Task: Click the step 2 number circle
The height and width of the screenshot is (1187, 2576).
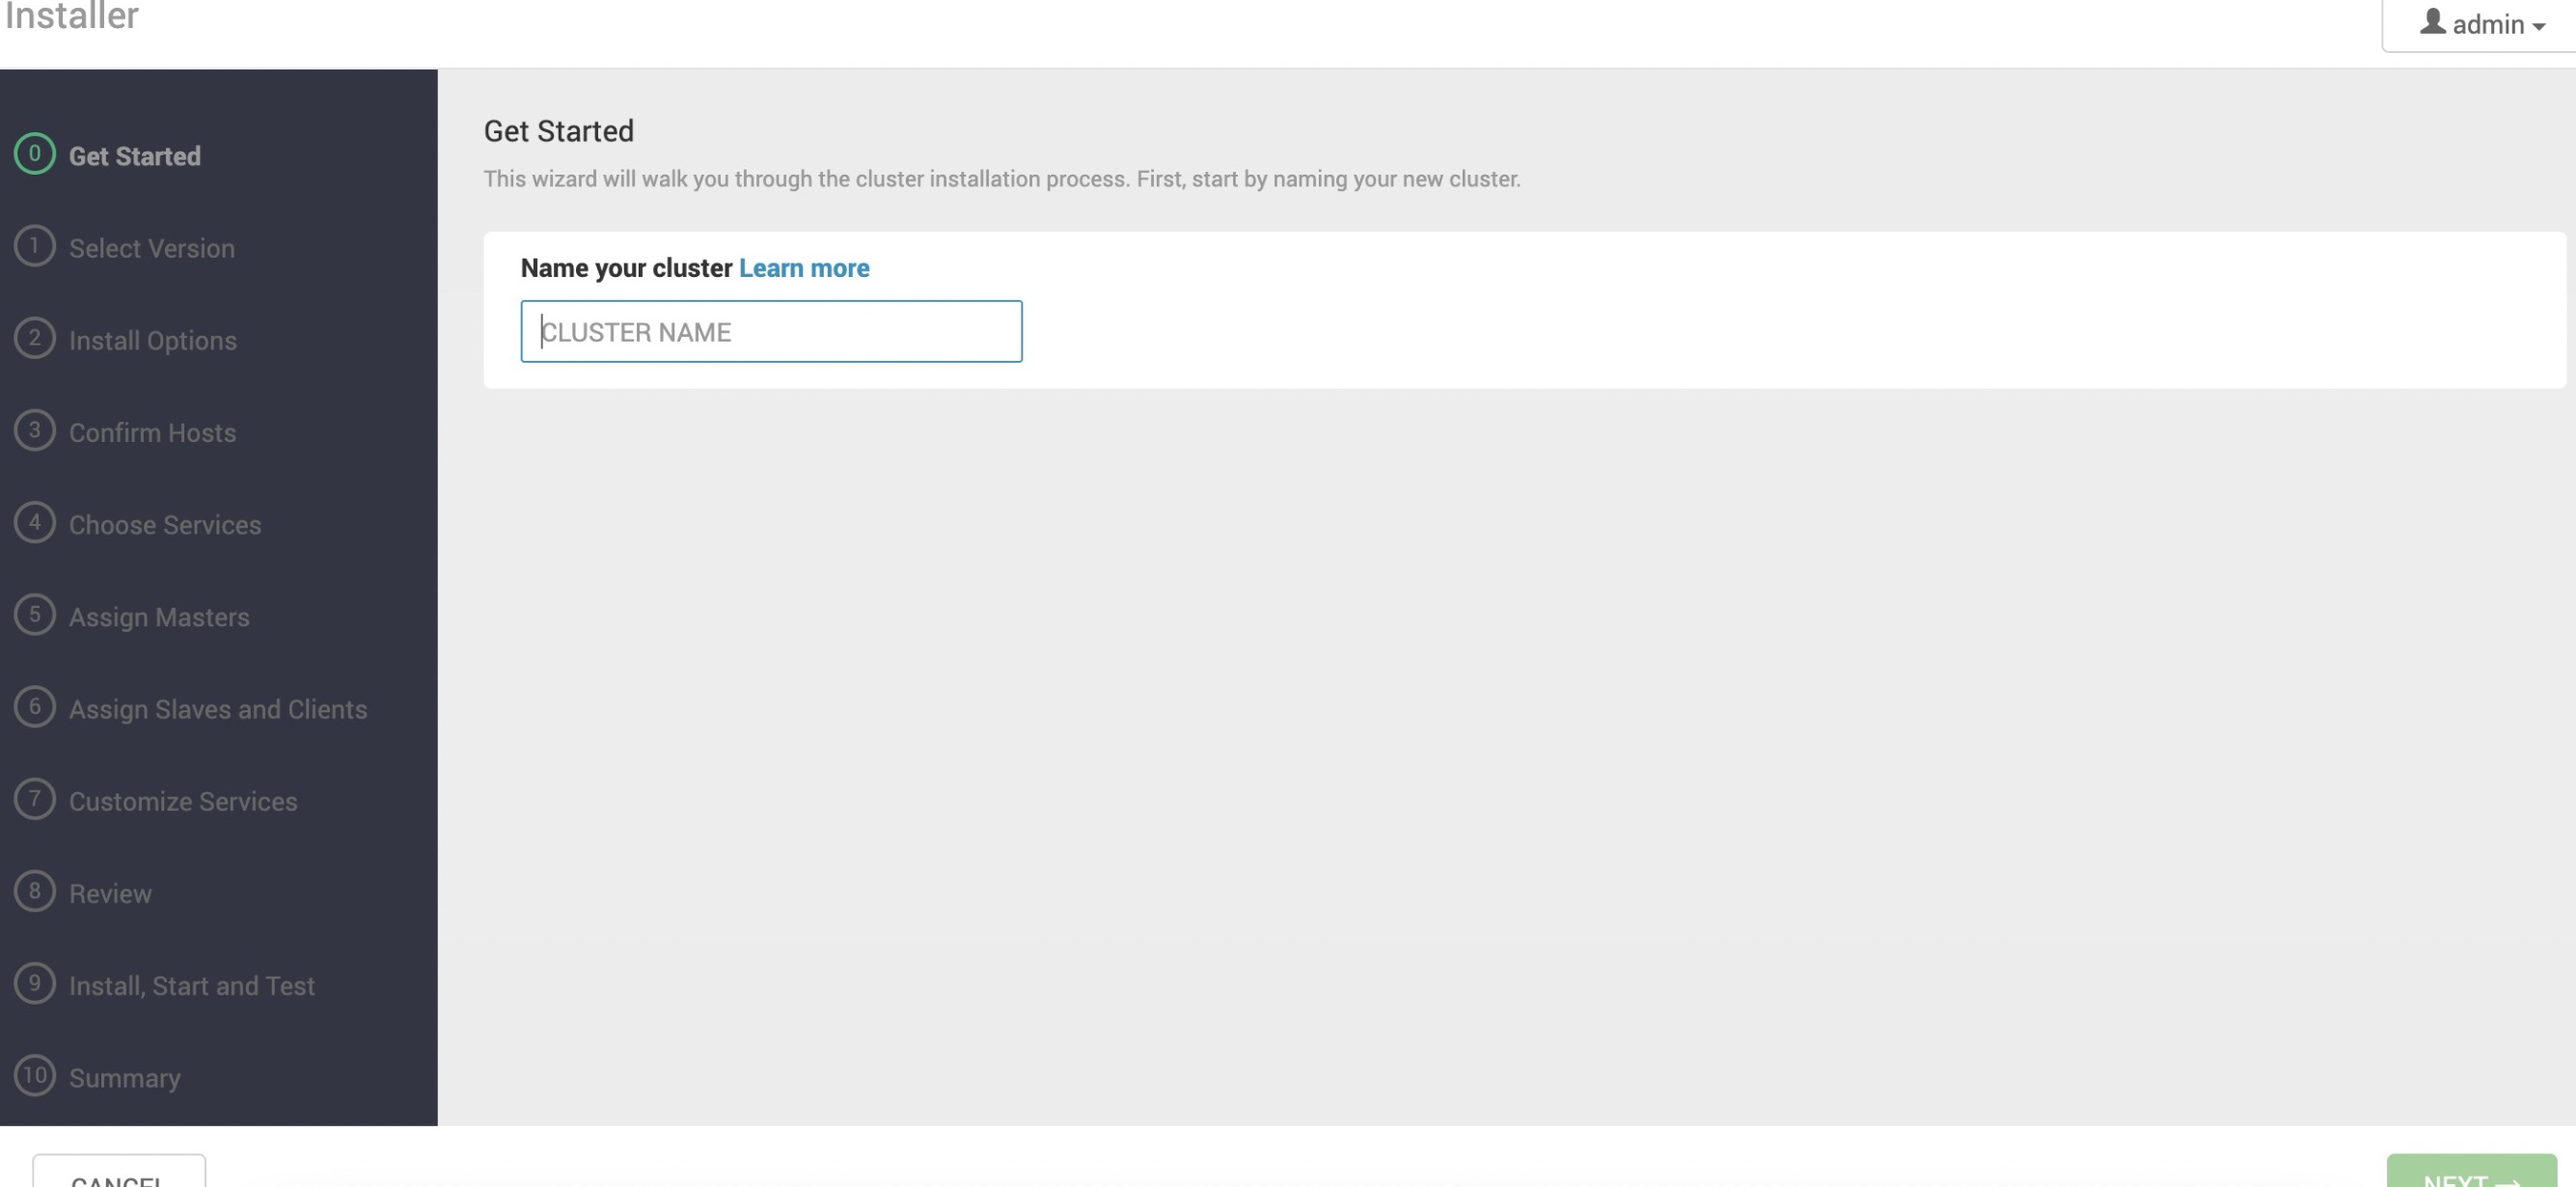Action: [34, 338]
